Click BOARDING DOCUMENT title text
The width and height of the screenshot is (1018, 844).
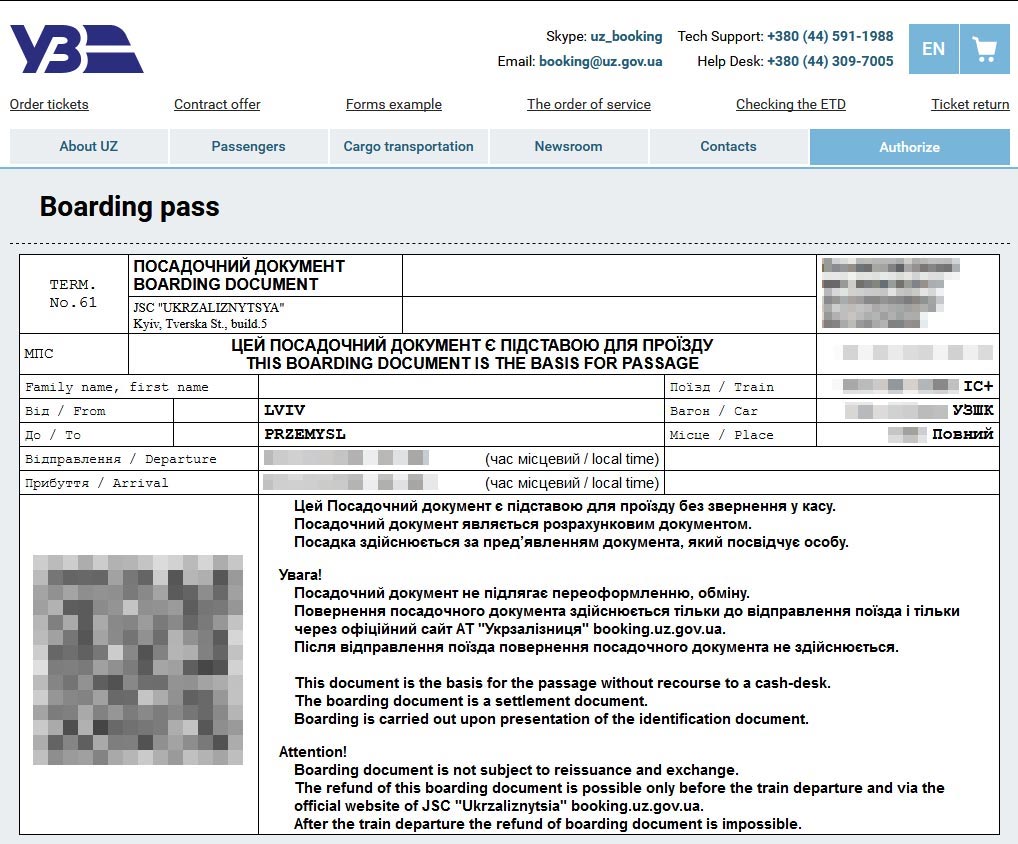[x=226, y=284]
